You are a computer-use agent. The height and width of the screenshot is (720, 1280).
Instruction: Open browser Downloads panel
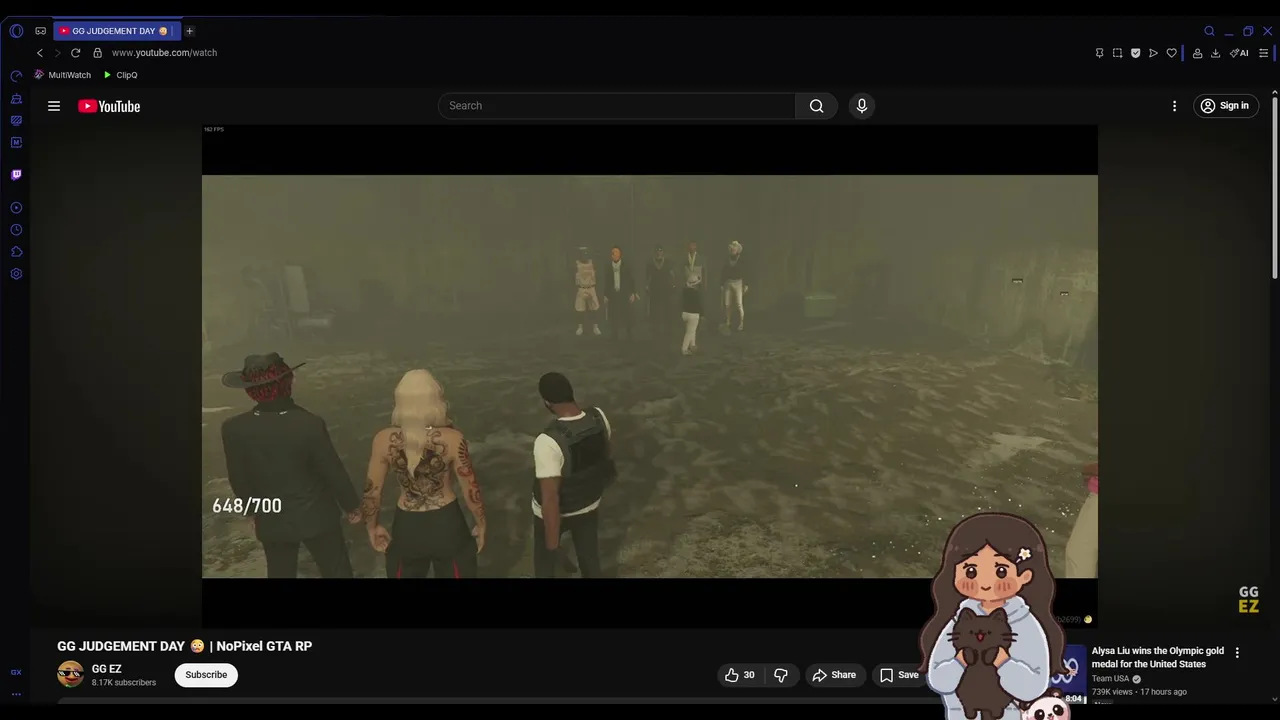pos(1215,53)
